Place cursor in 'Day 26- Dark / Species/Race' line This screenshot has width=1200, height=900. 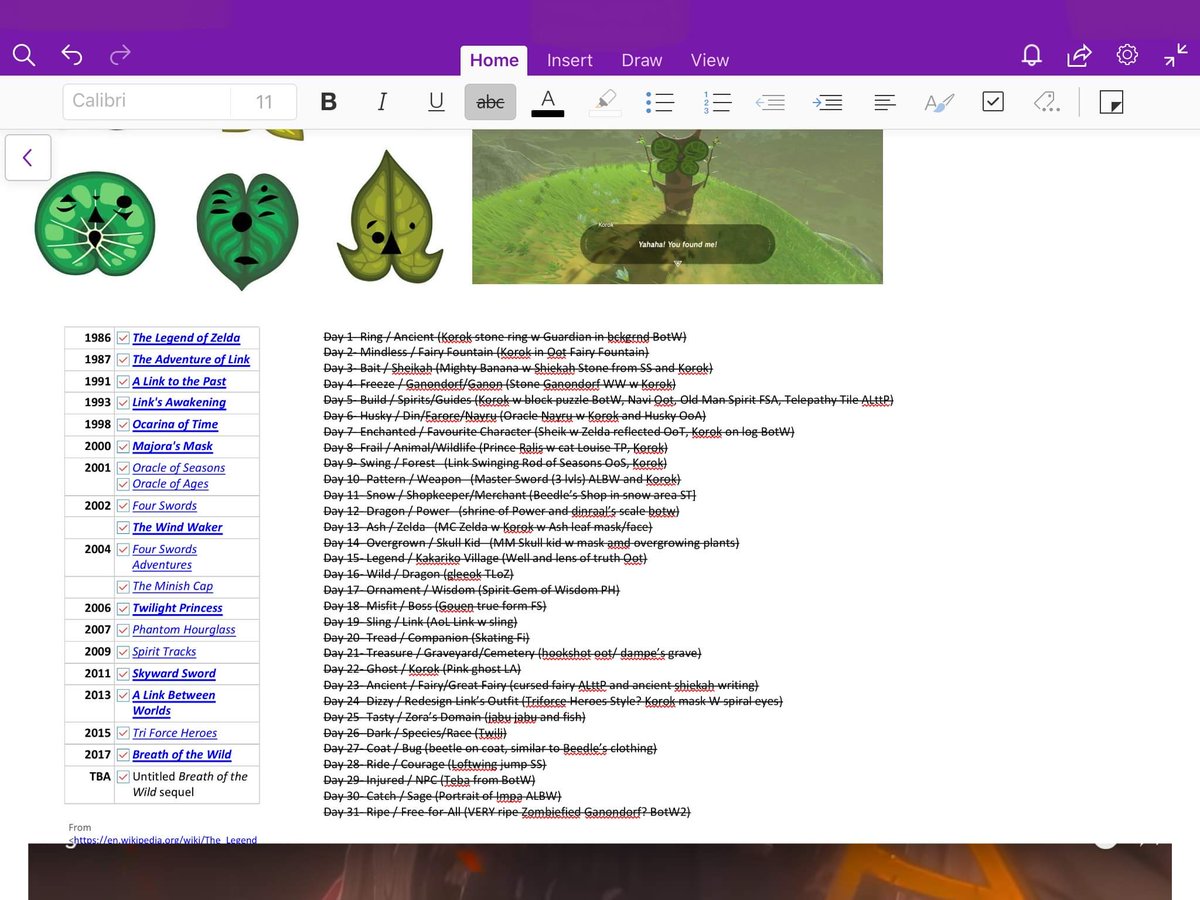(x=415, y=733)
